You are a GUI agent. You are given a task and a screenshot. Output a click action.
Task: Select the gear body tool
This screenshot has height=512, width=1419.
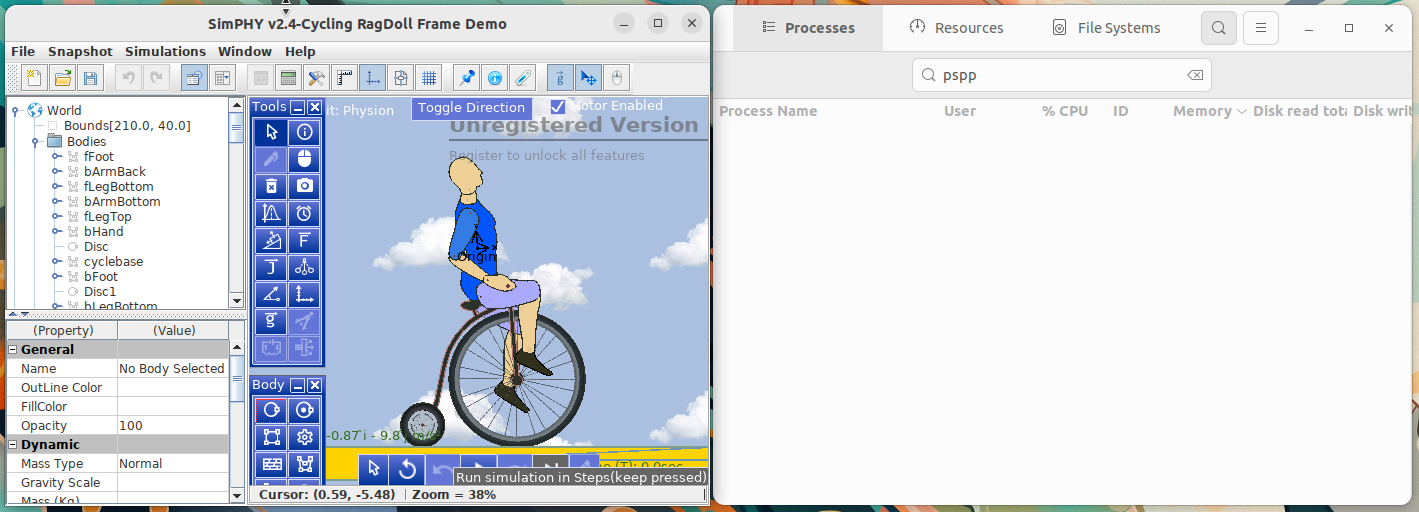(x=305, y=437)
